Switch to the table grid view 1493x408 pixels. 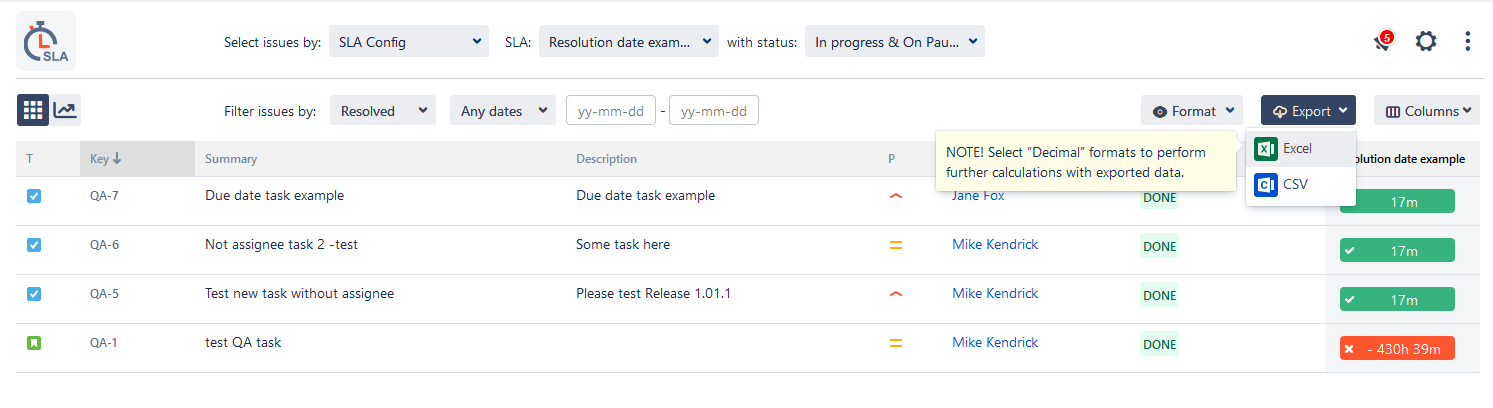33,110
